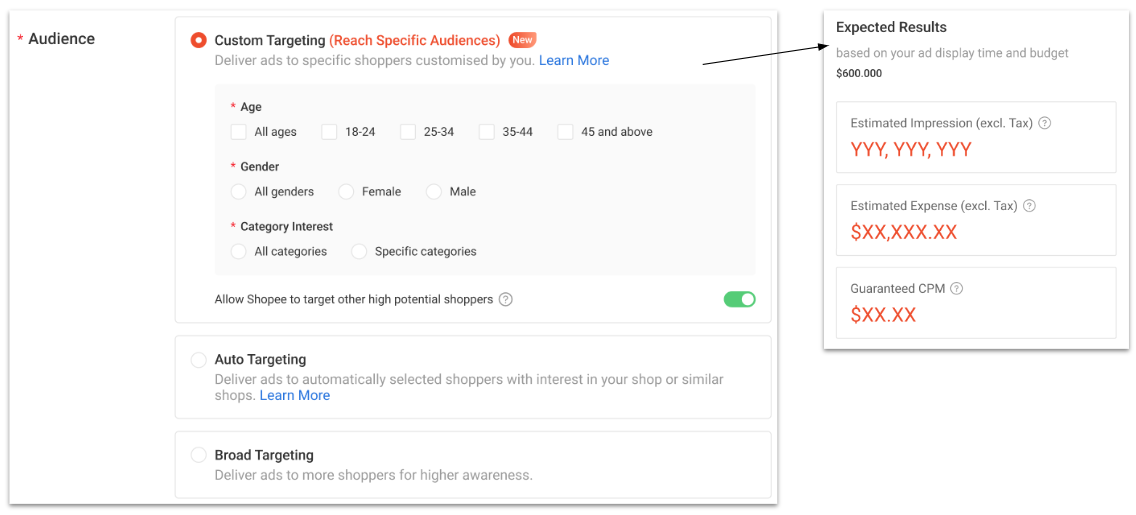Choose the Male gender radio button

click(x=433, y=192)
